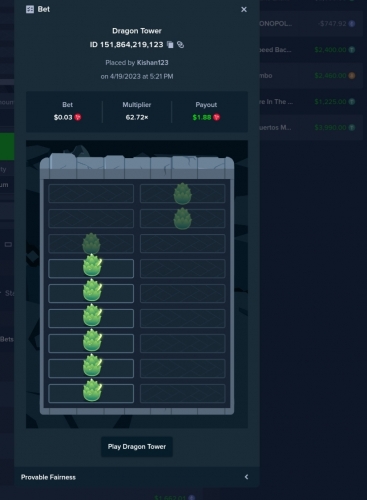The image size is (367, 500).
Task: Click the empty top-left tower tile
Action: [x=91, y=193]
